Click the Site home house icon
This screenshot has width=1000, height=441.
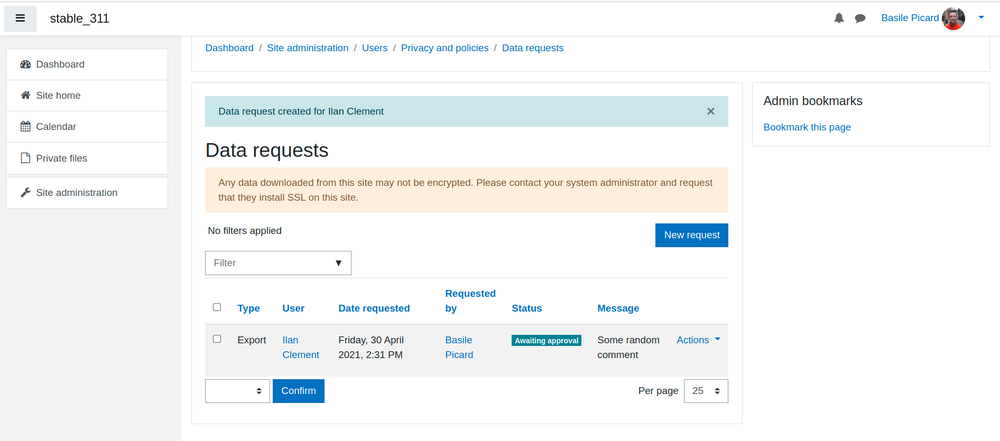pyautogui.click(x=26, y=95)
